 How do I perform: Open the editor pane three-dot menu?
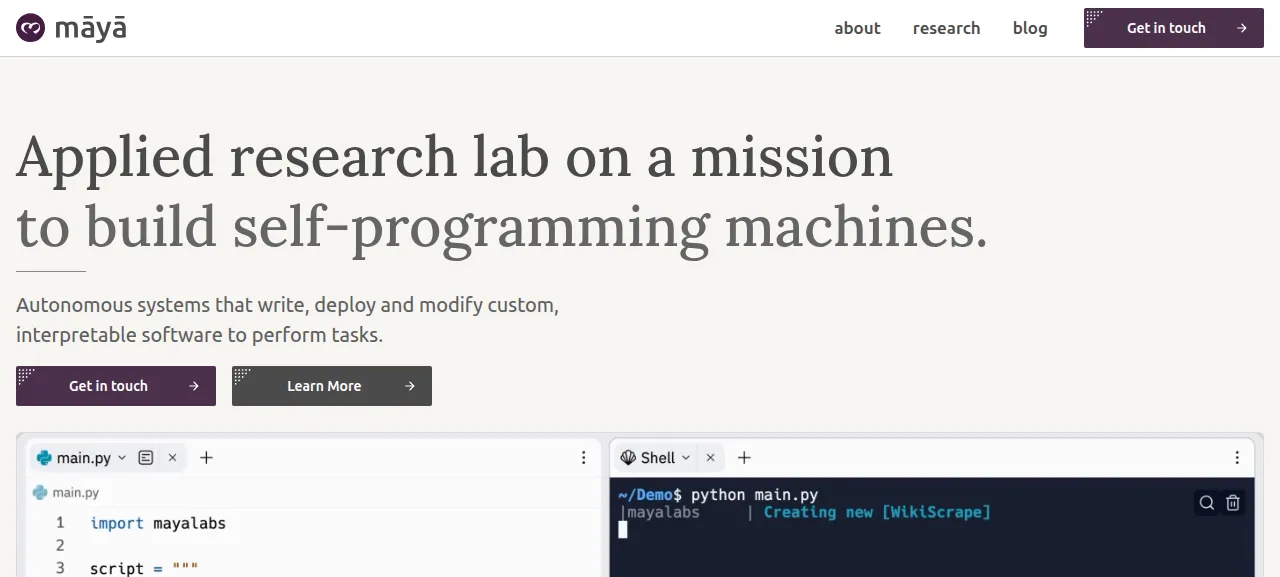click(584, 458)
